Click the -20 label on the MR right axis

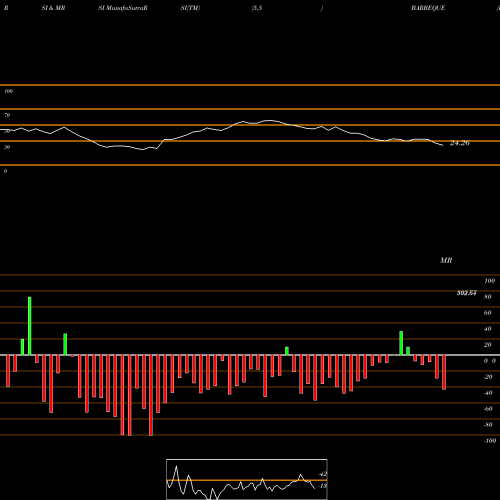click(x=488, y=377)
